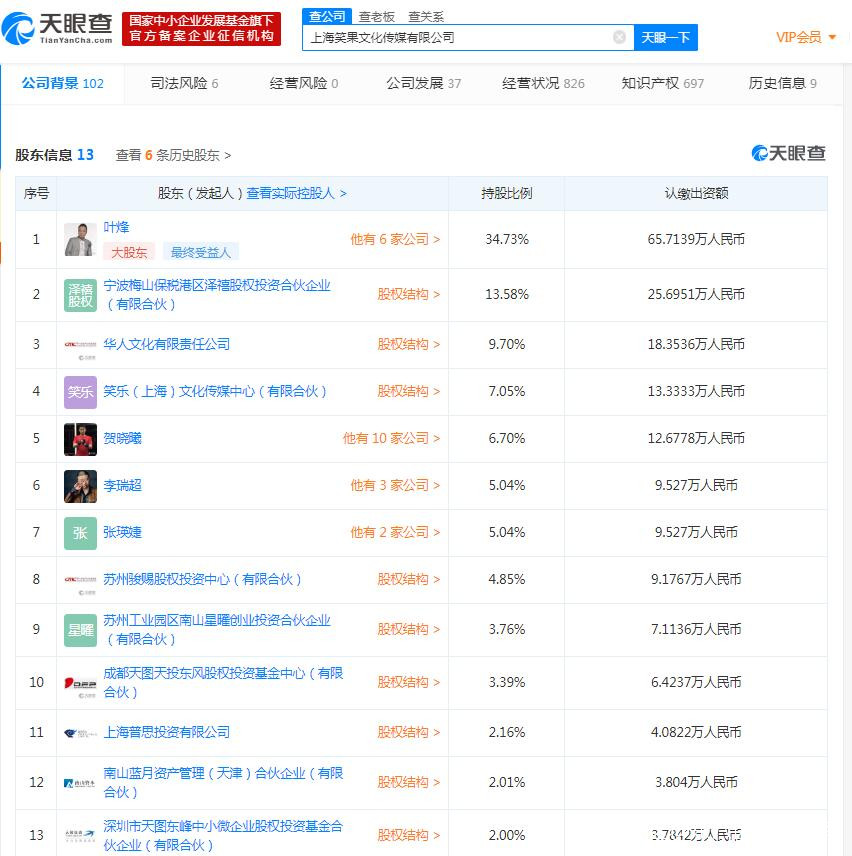
Task: Open 南山蓝月资产管理（天津）合伙企业 link
Action: click(223, 783)
